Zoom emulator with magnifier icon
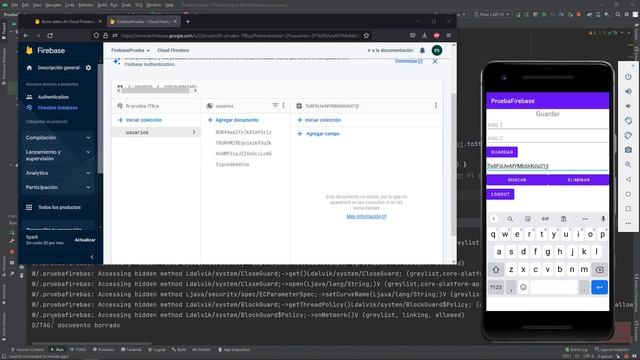Image resolution: width=640 pixels, height=360 pixels. coord(628,164)
